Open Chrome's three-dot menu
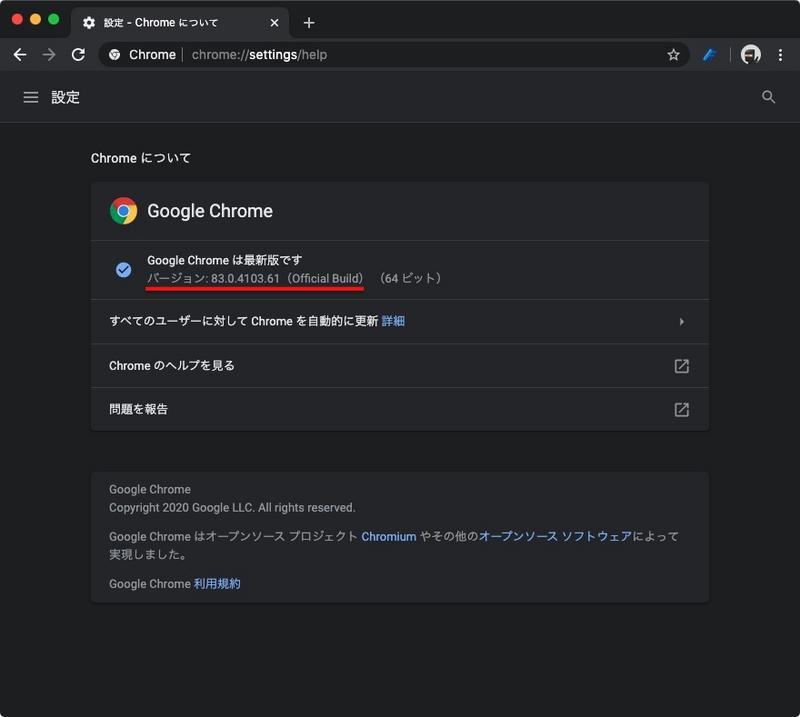Screen dimensions: 800x717 pos(780,55)
